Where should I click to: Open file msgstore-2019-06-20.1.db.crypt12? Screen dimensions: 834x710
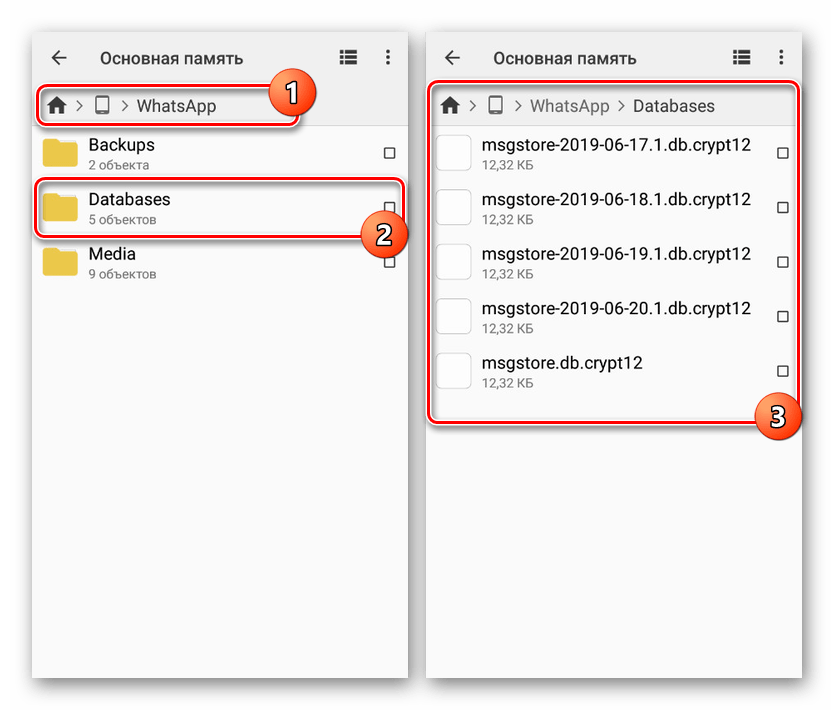[x=616, y=308]
